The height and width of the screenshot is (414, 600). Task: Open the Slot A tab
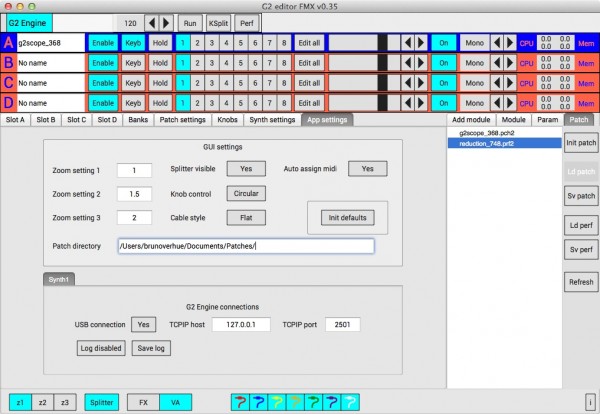15,120
